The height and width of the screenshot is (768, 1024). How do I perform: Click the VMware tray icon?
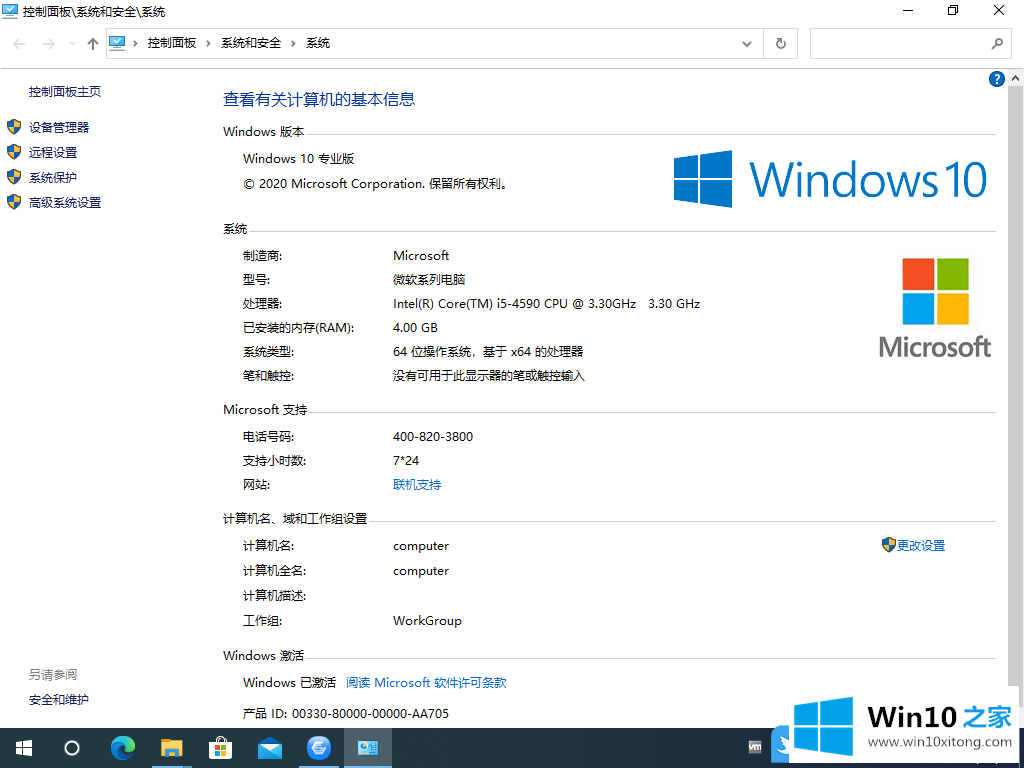(755, 746)
